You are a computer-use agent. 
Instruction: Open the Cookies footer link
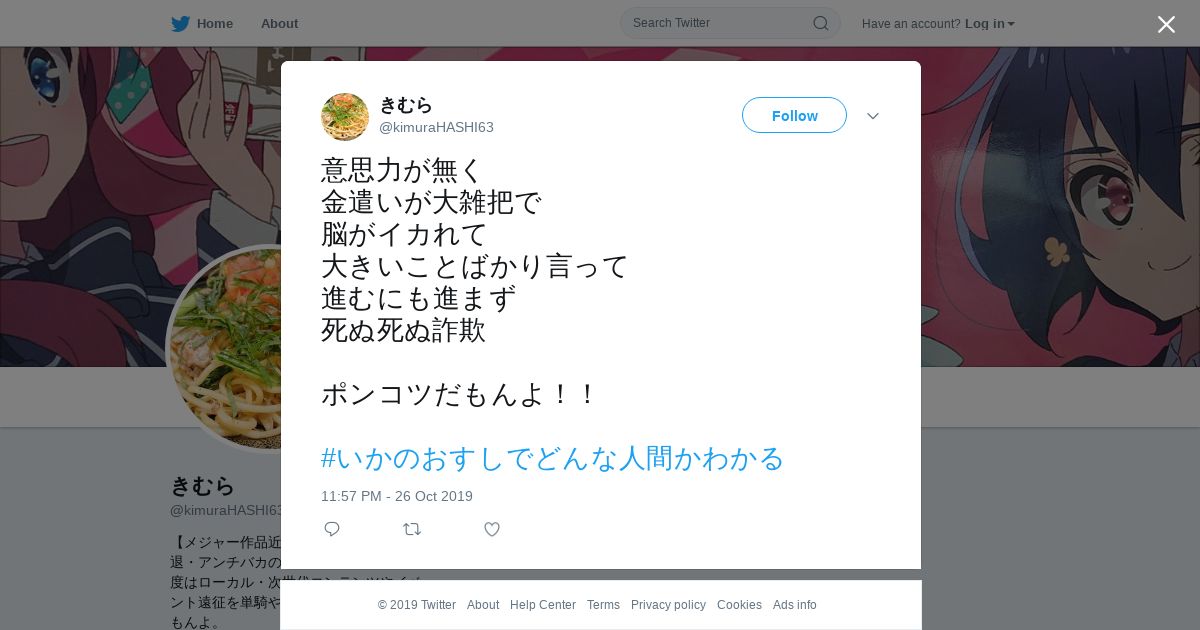coord(739,605)
